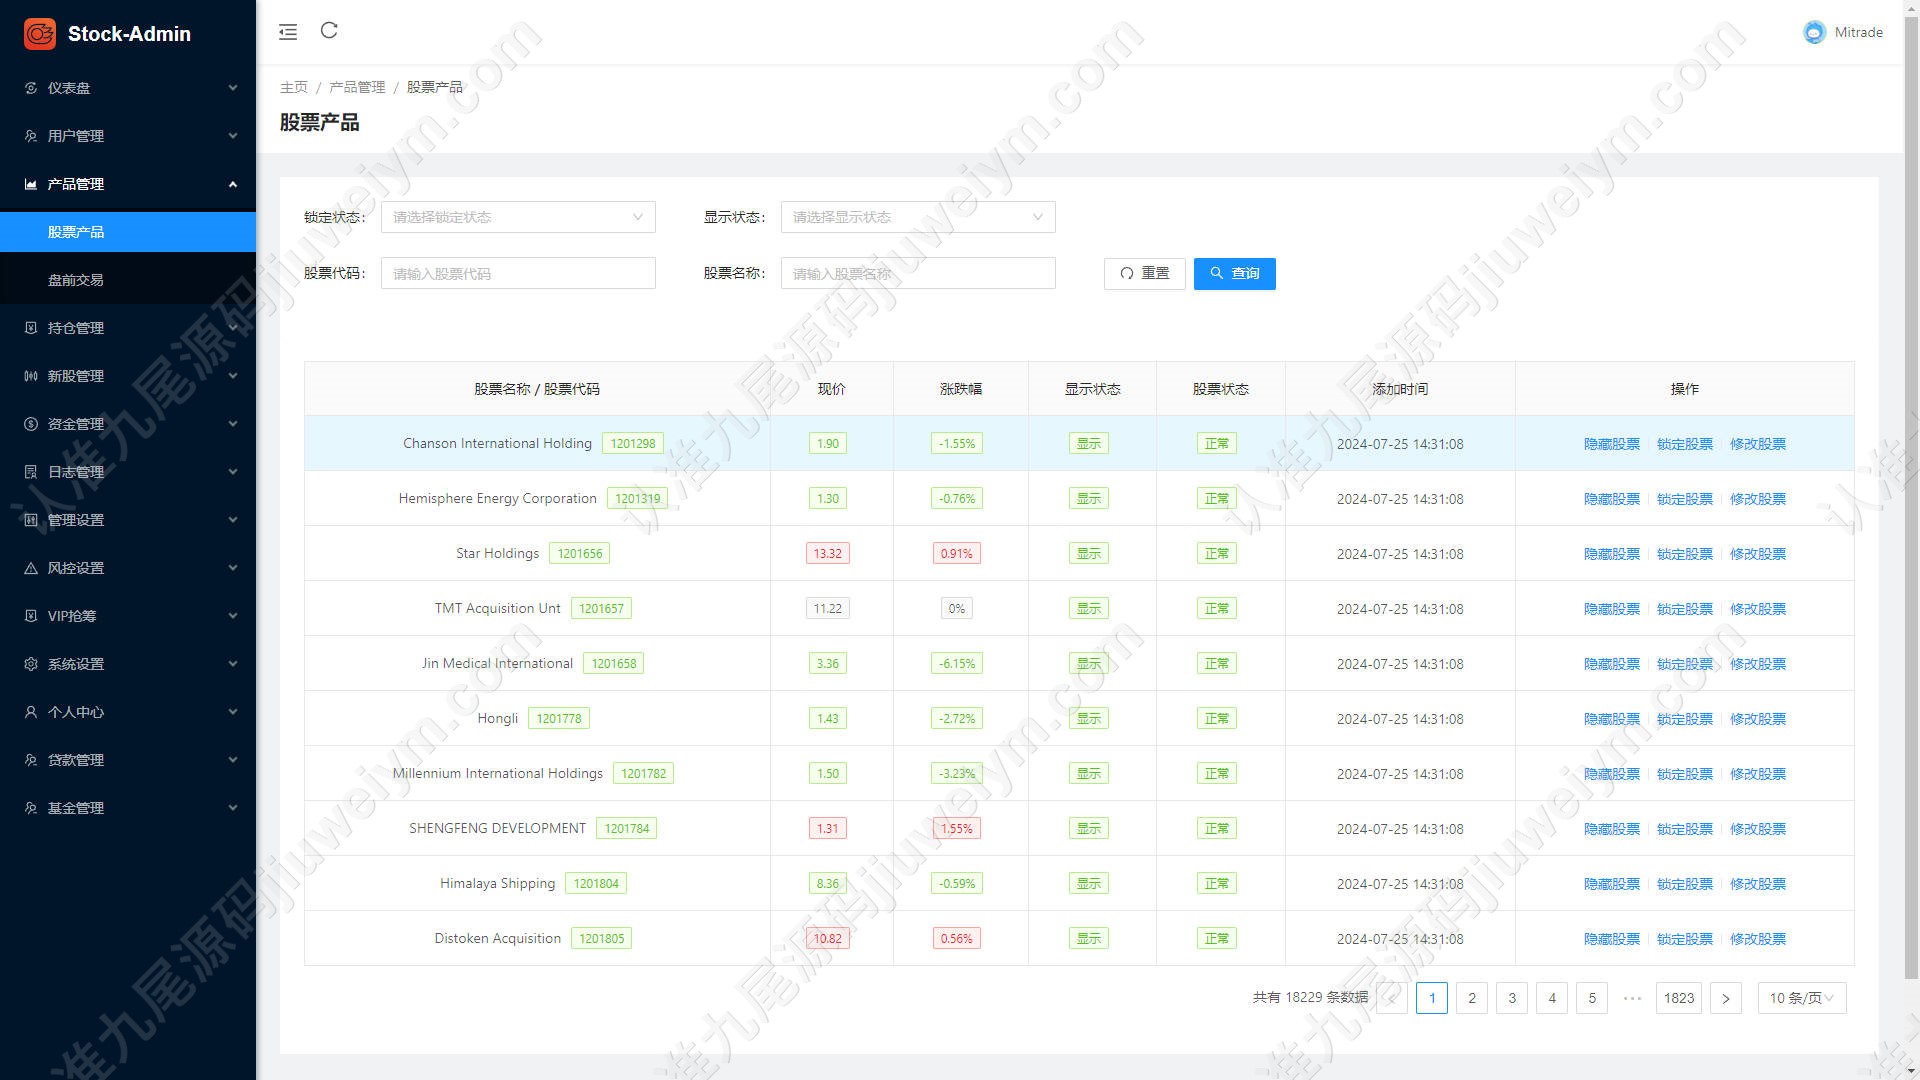The height and width of the screenshot is (1080, 1920).
Task: Click the Stock-Admin logo icon
Action: [40, 34]
